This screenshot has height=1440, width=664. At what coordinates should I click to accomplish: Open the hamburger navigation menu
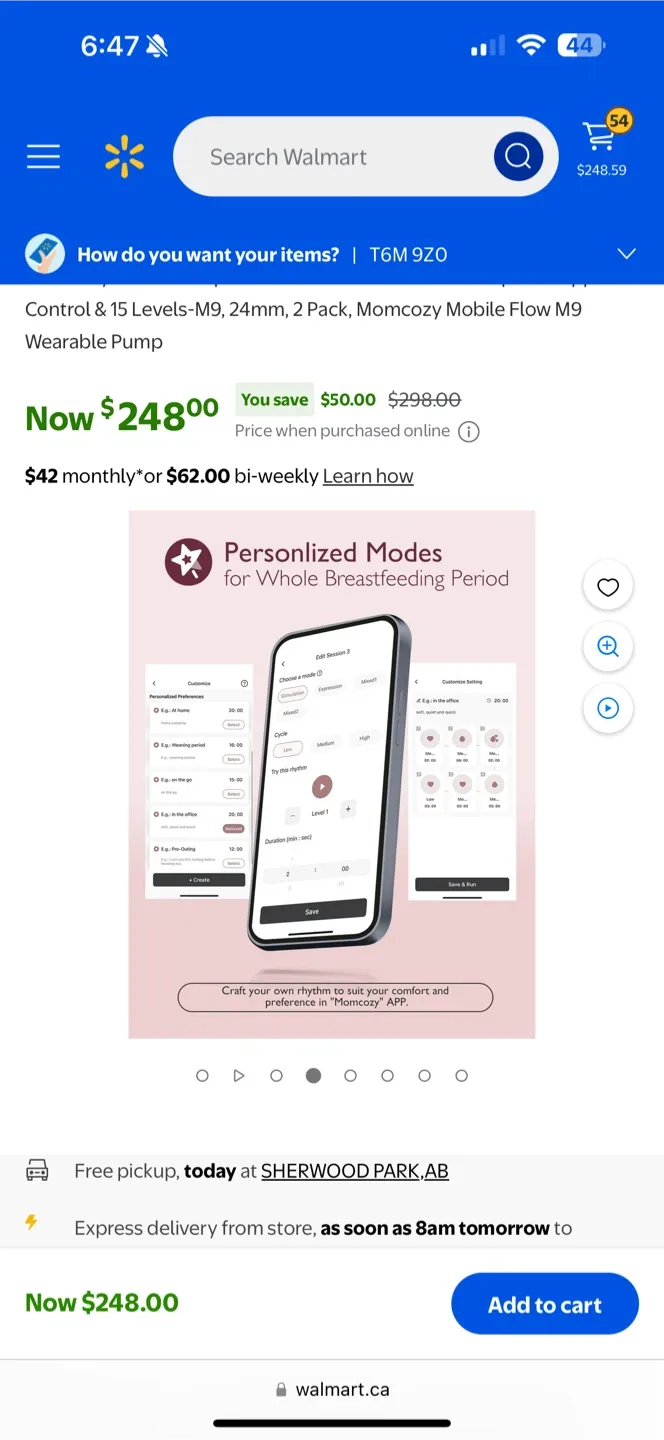[x=43, y=156]
